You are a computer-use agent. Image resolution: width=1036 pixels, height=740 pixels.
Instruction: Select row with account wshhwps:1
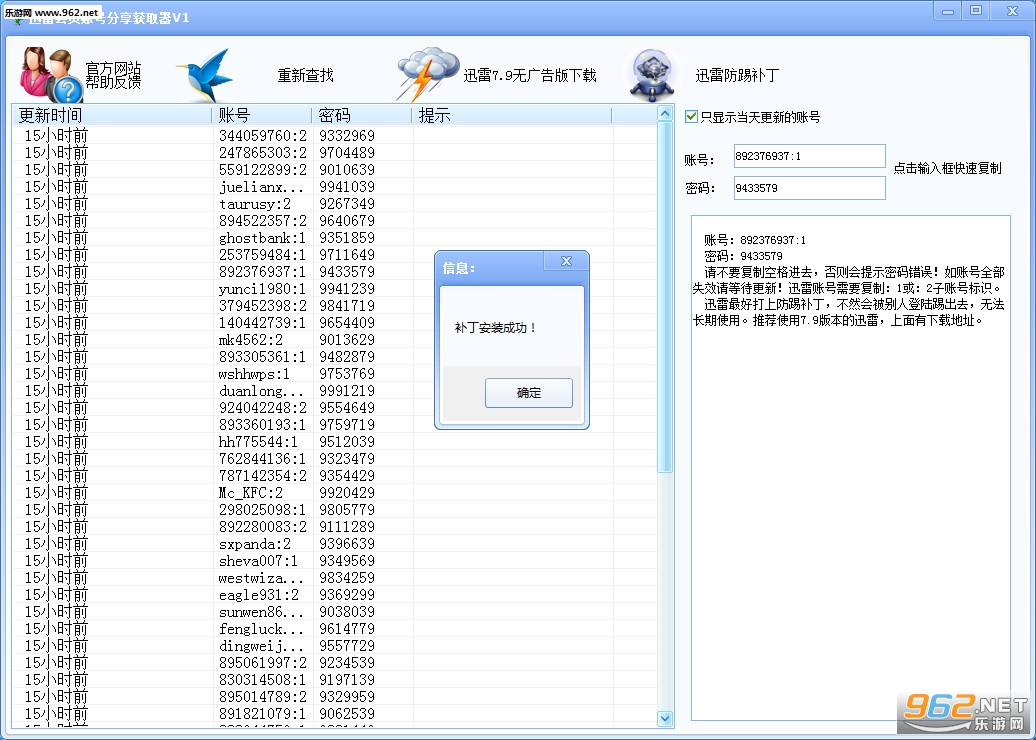pos(334,374)
